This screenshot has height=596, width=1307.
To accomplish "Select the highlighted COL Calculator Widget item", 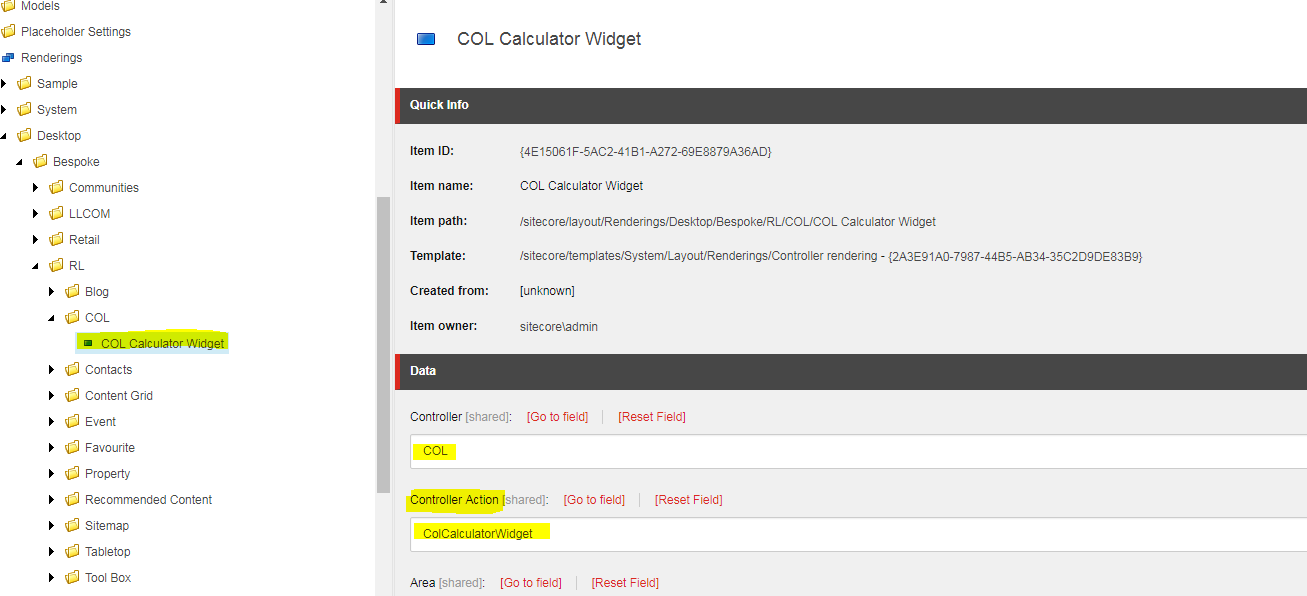I will tap(160, 343).
